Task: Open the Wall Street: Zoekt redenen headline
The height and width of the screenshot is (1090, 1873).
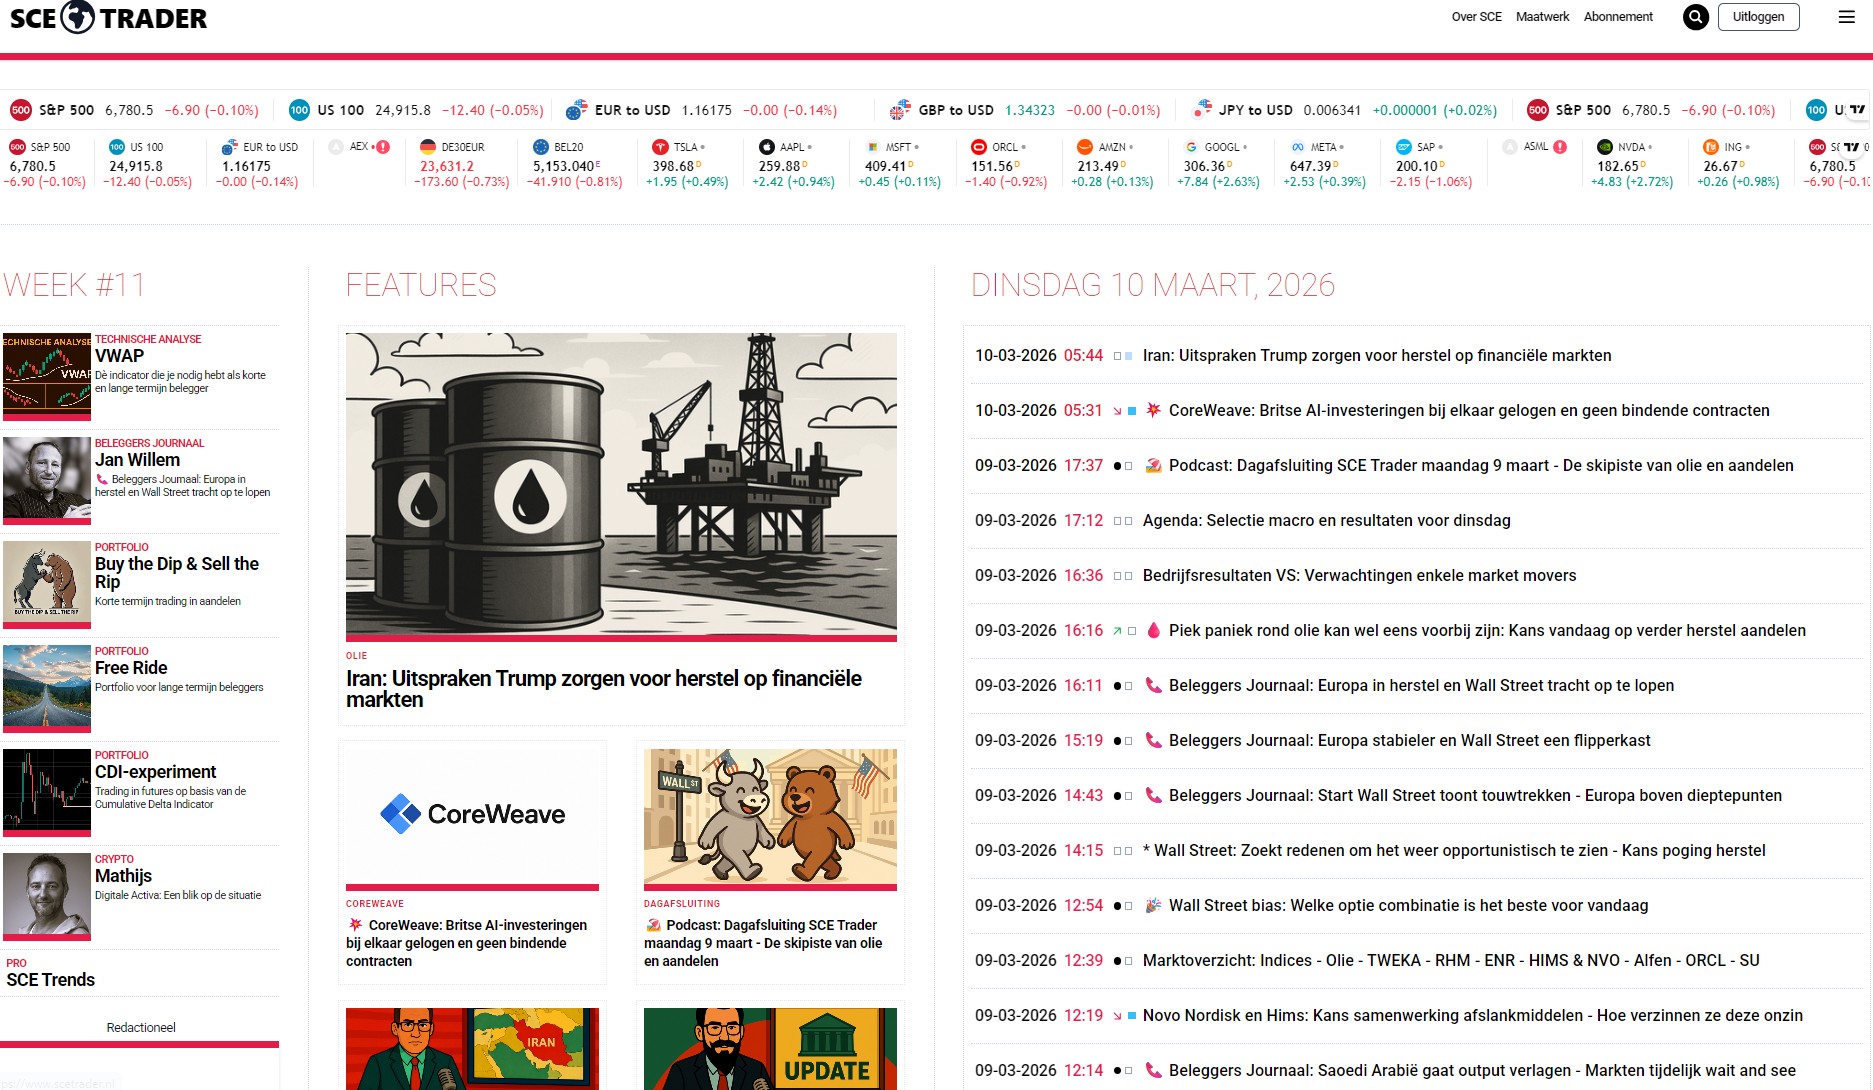Action: tap(1454, 850)
